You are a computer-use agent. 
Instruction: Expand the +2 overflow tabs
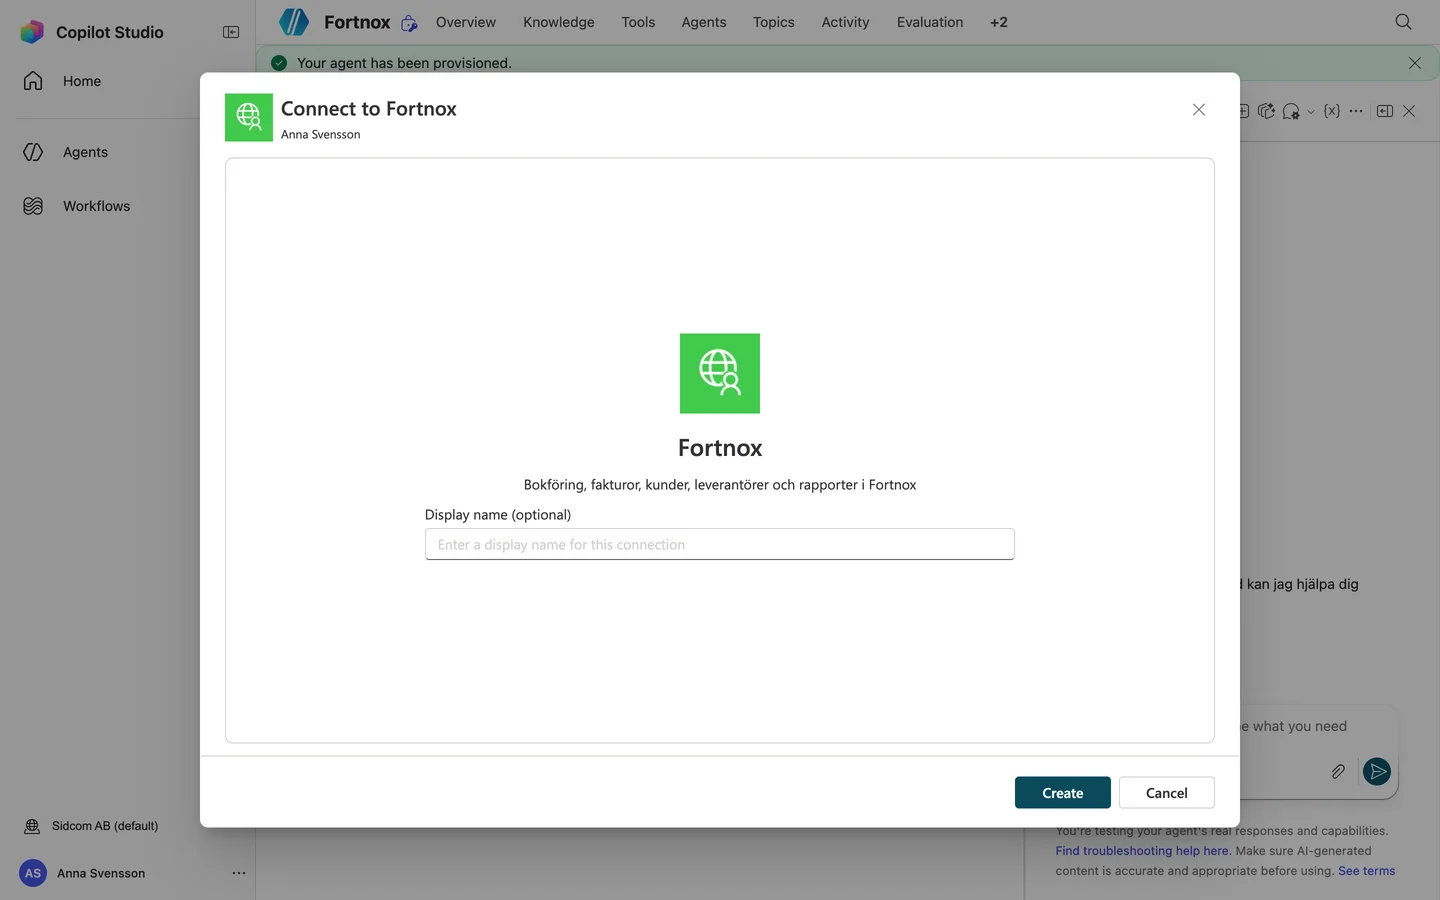tap(999, 22)
